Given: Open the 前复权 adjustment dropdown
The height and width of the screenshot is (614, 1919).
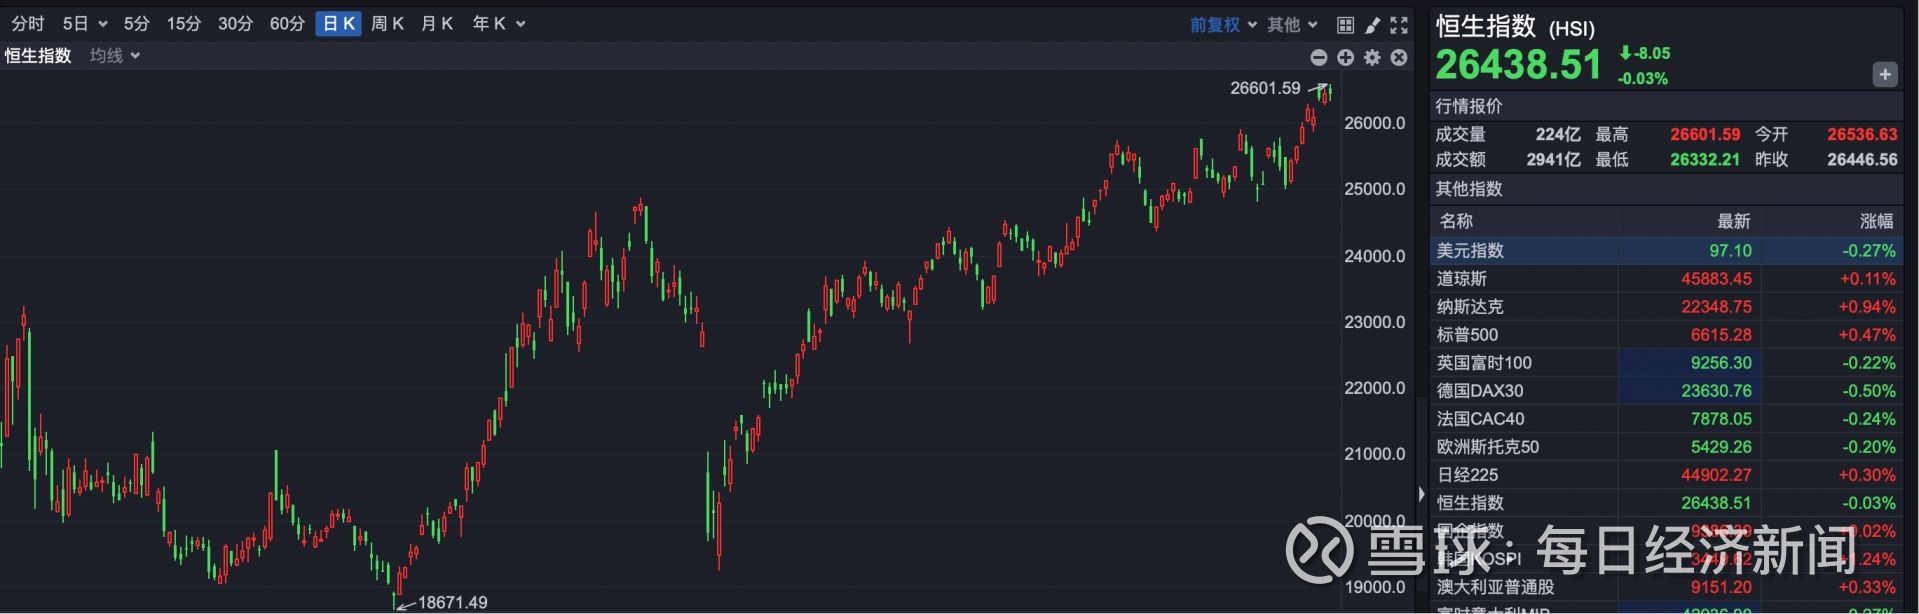Looking at the screenshot, I should (1223, 25).
